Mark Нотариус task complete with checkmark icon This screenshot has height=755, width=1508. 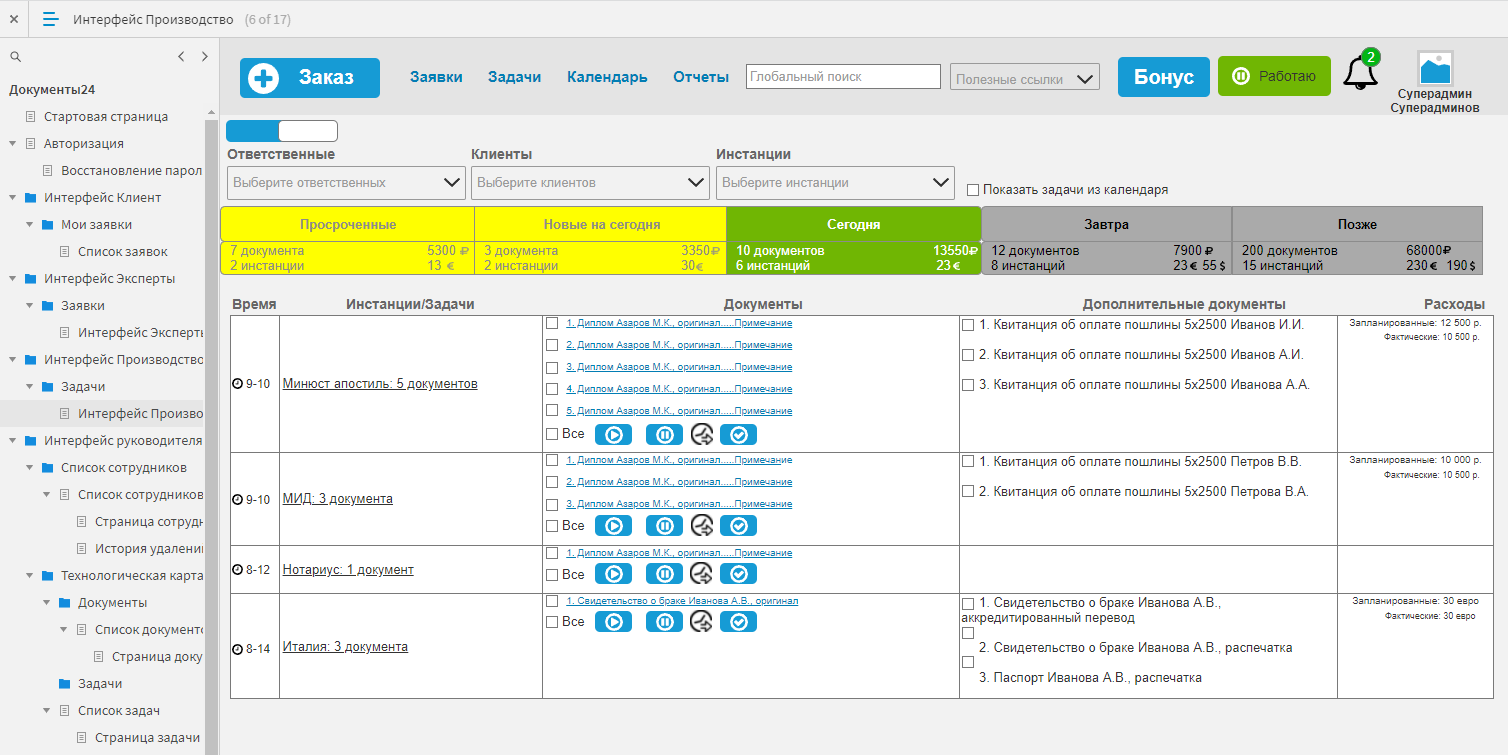pos(738,574)
